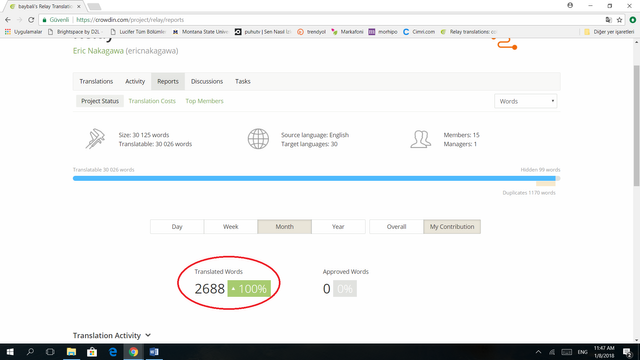This screenshot has height=360, width=640.
Task: Open the Top Members report
Action: click(x=204, y=101)
